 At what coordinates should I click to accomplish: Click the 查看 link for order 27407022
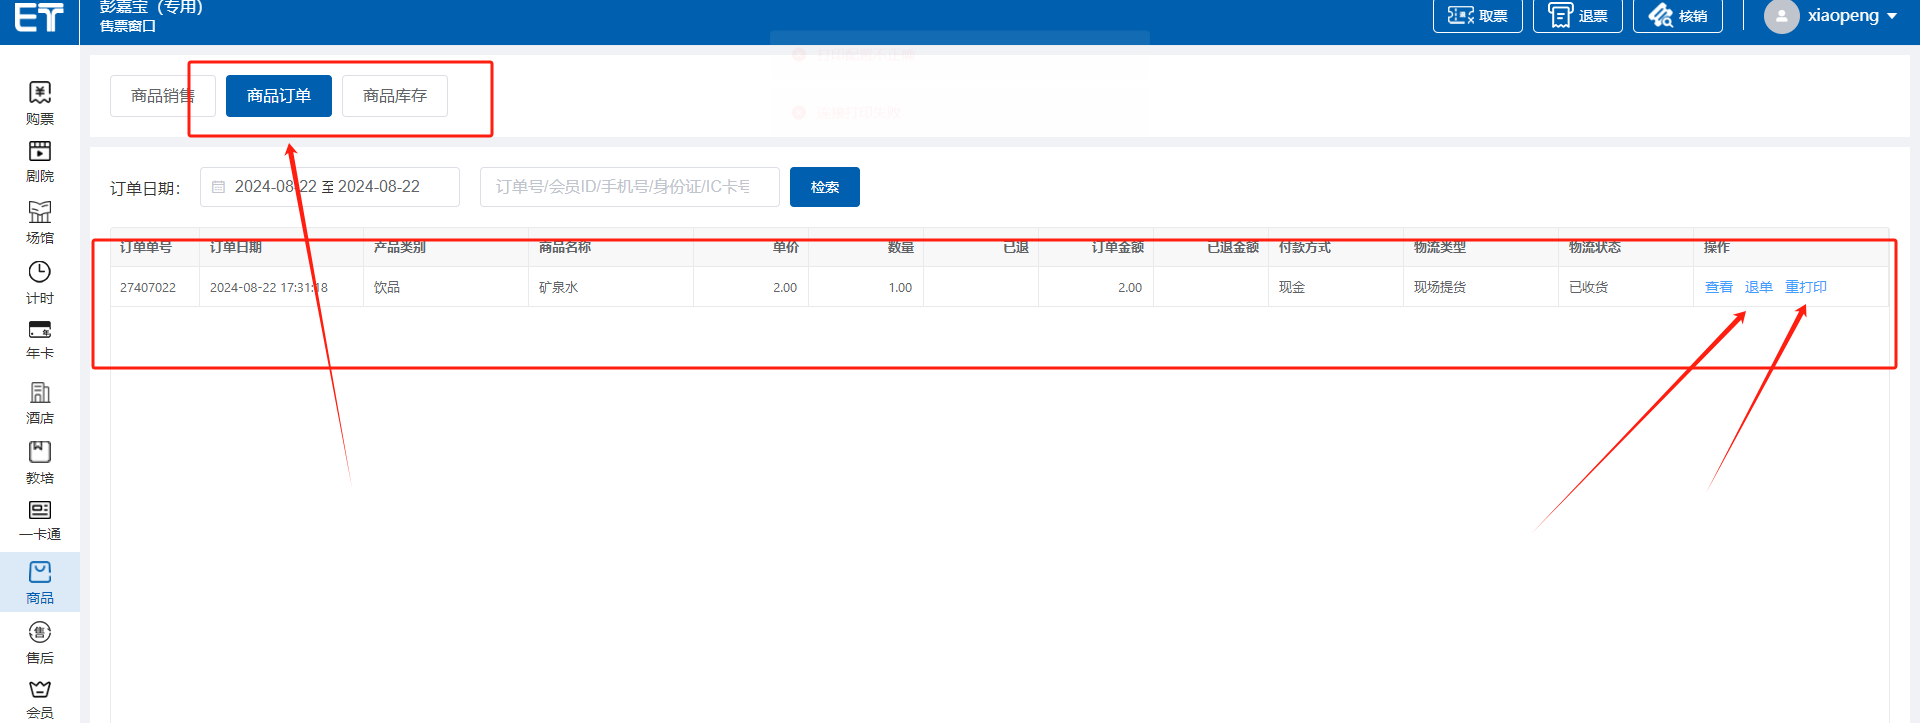click(1718, 287)
